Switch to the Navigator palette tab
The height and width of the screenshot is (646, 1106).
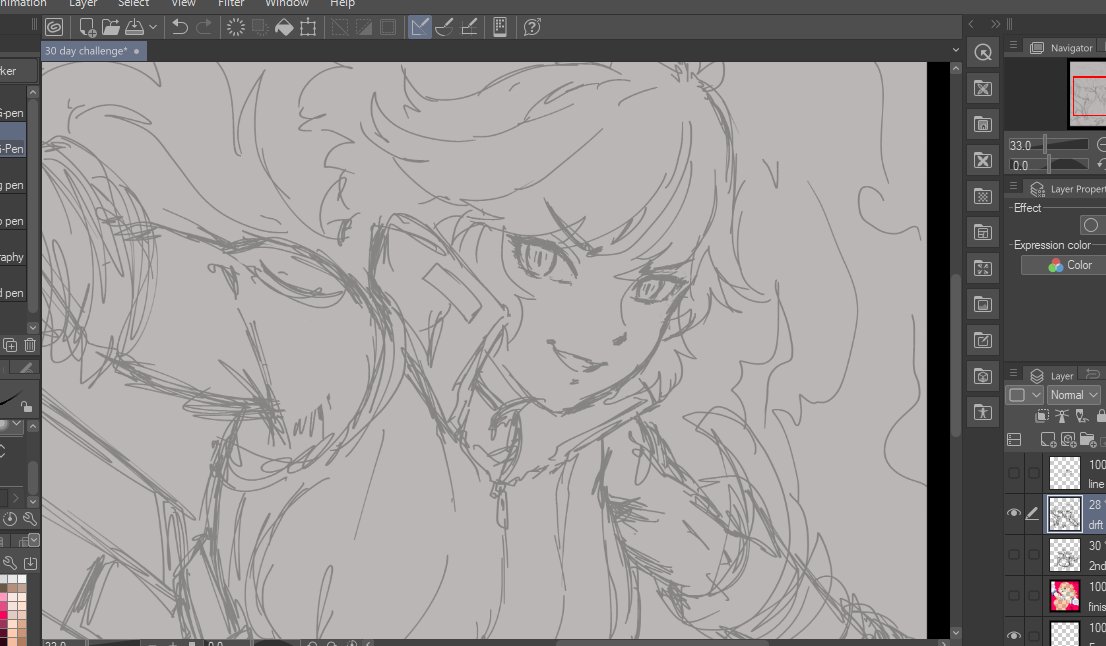click(x=1062, y=48)
